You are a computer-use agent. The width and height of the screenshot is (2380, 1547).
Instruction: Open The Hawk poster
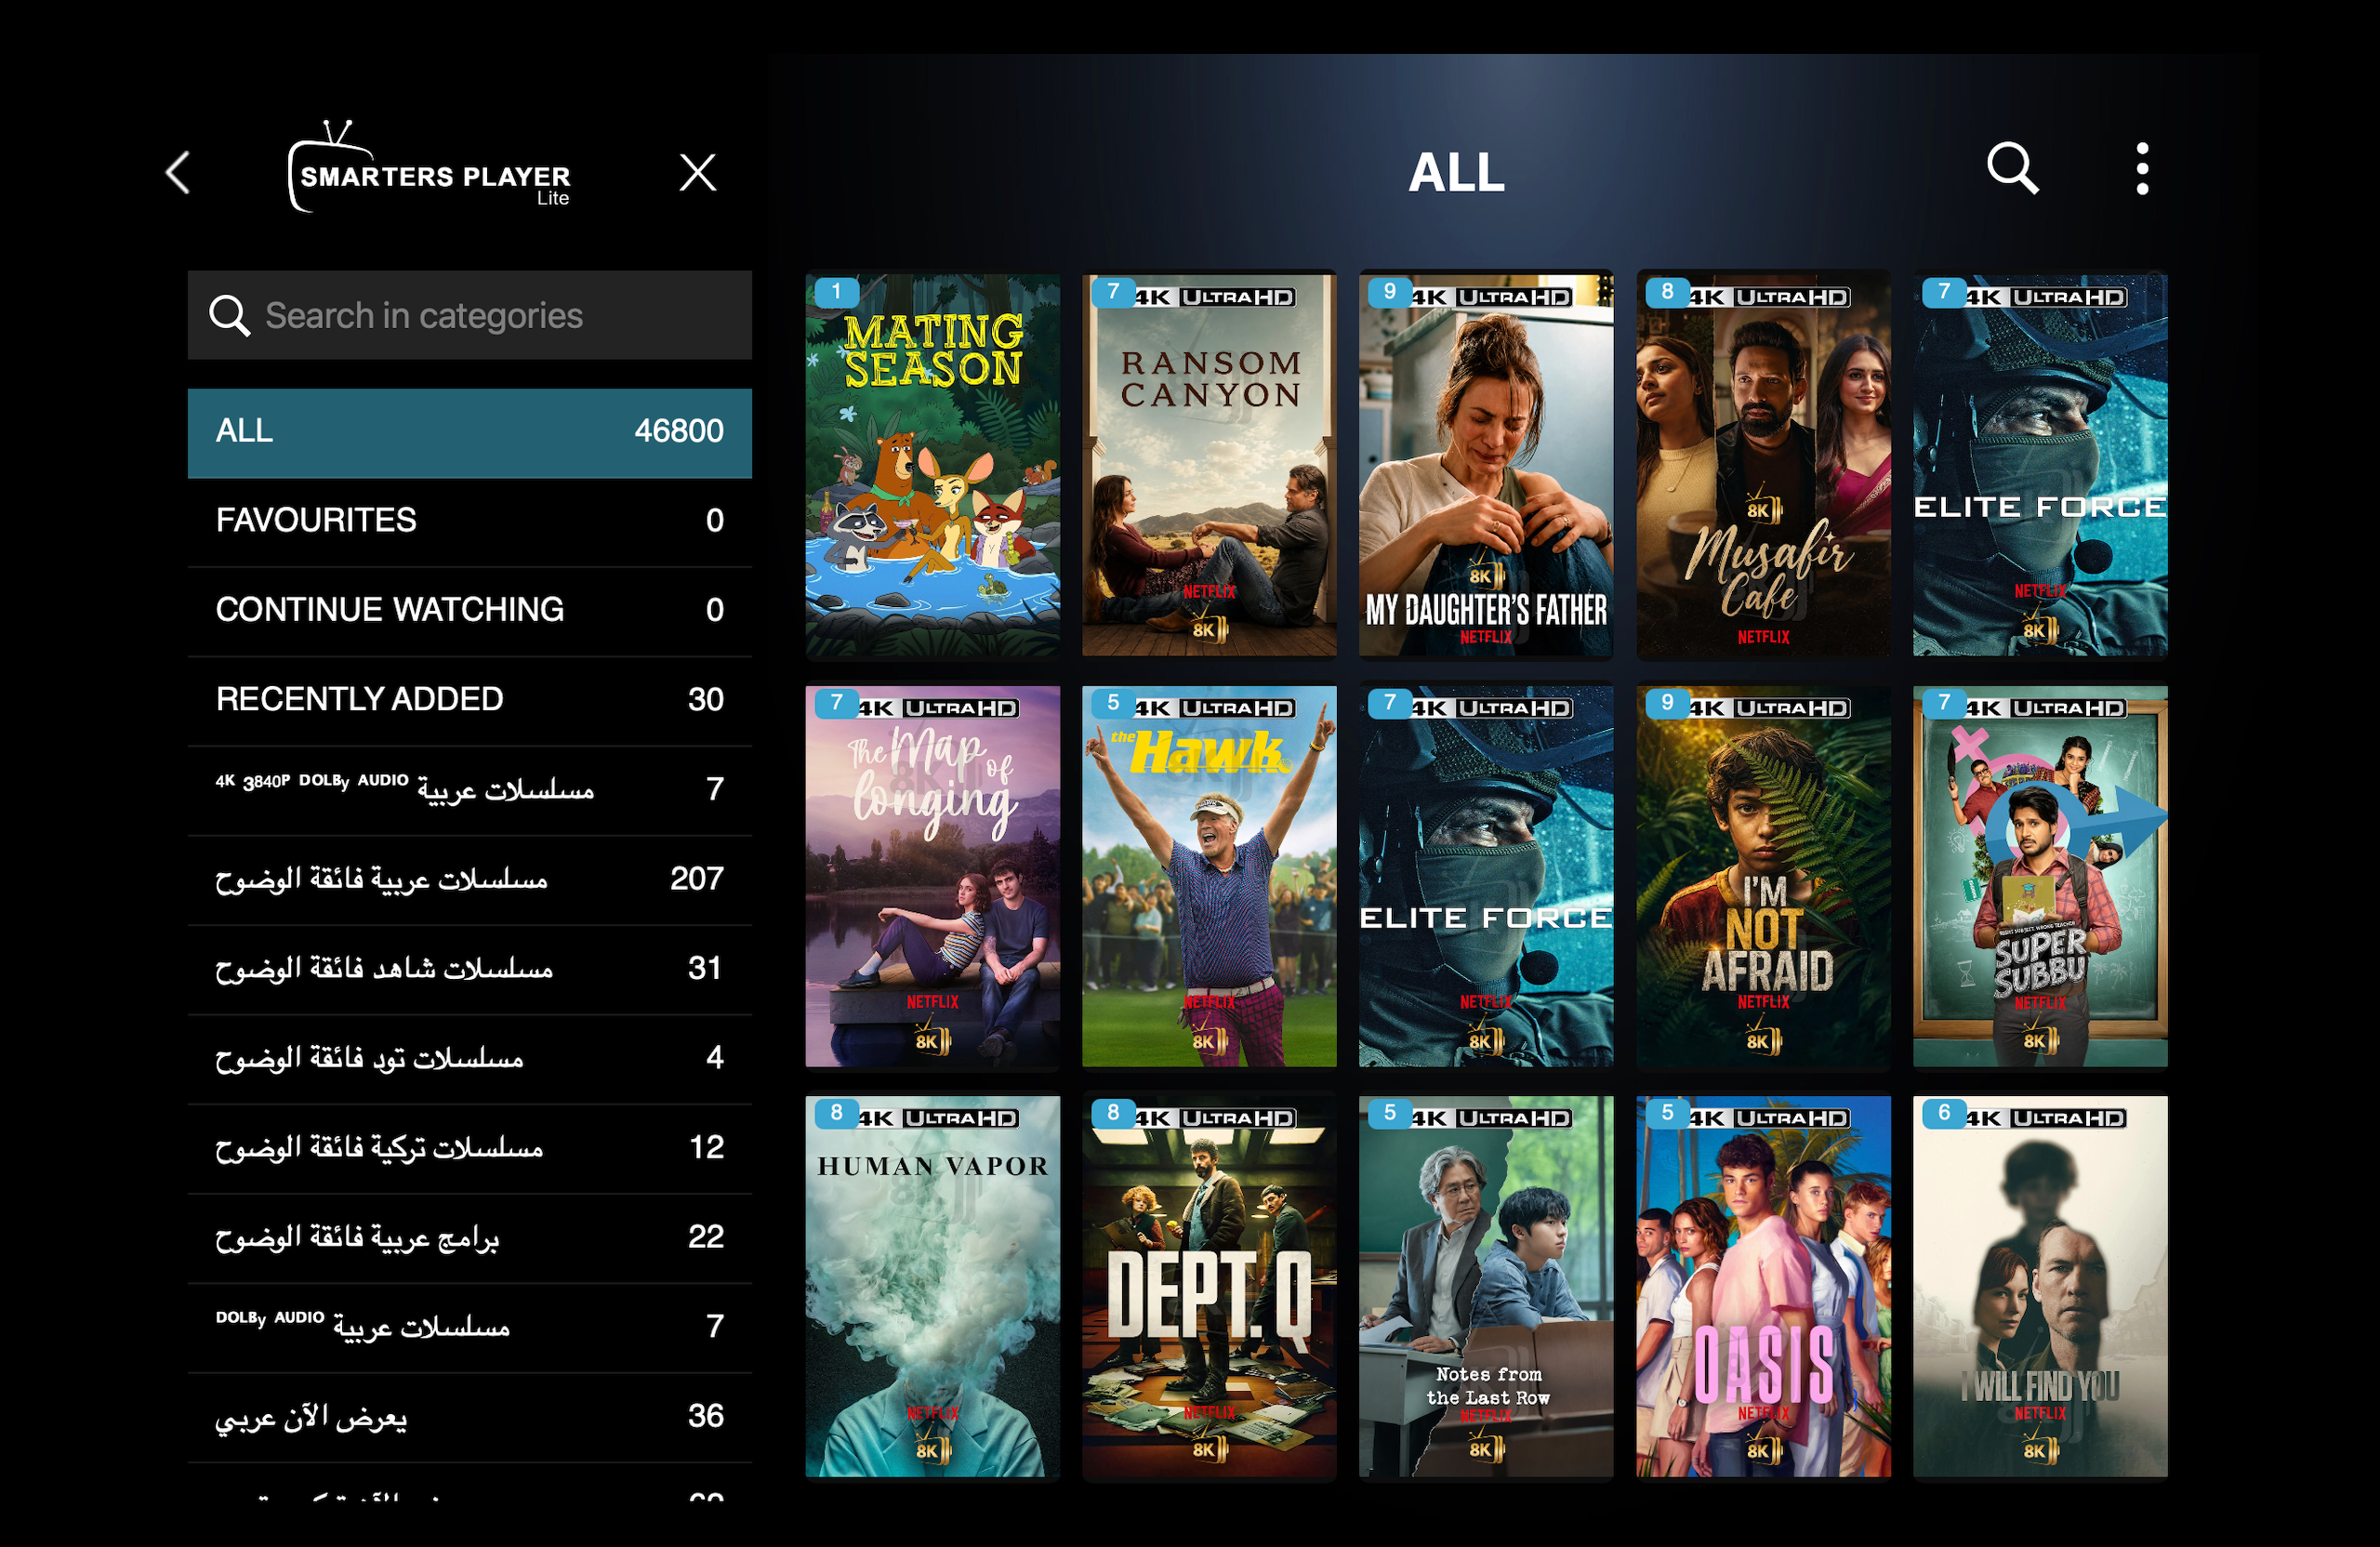pos(1209,876)
